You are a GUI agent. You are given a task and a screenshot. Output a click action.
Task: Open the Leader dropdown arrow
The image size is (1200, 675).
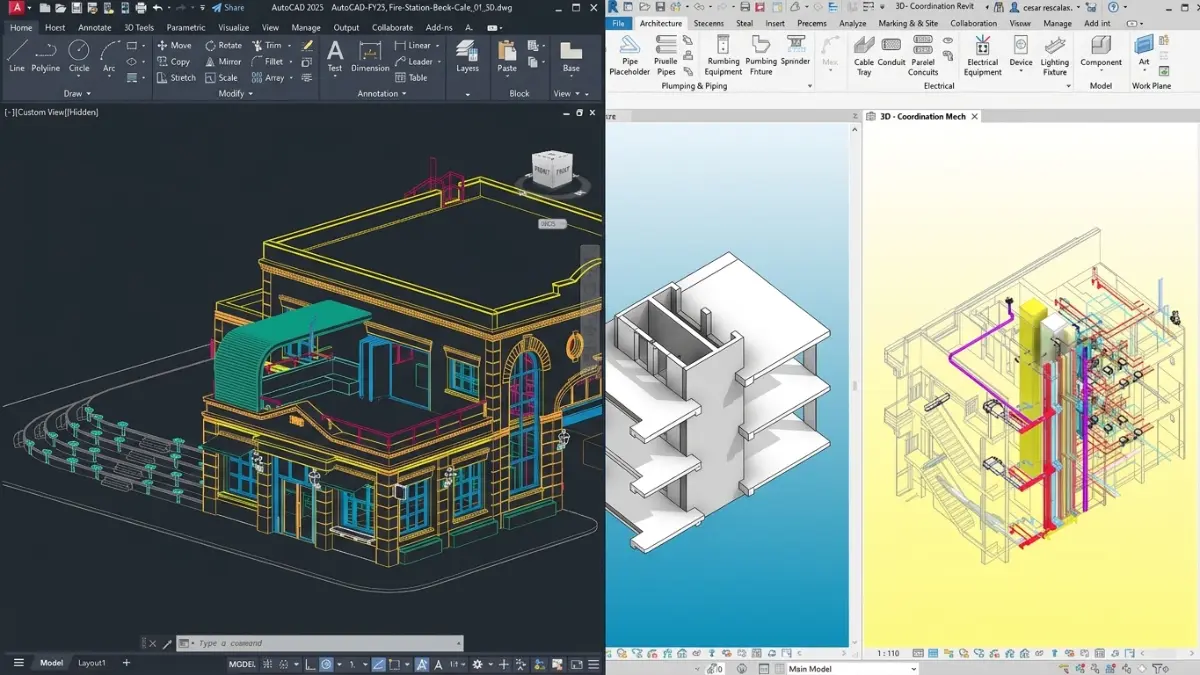[441, 61]
